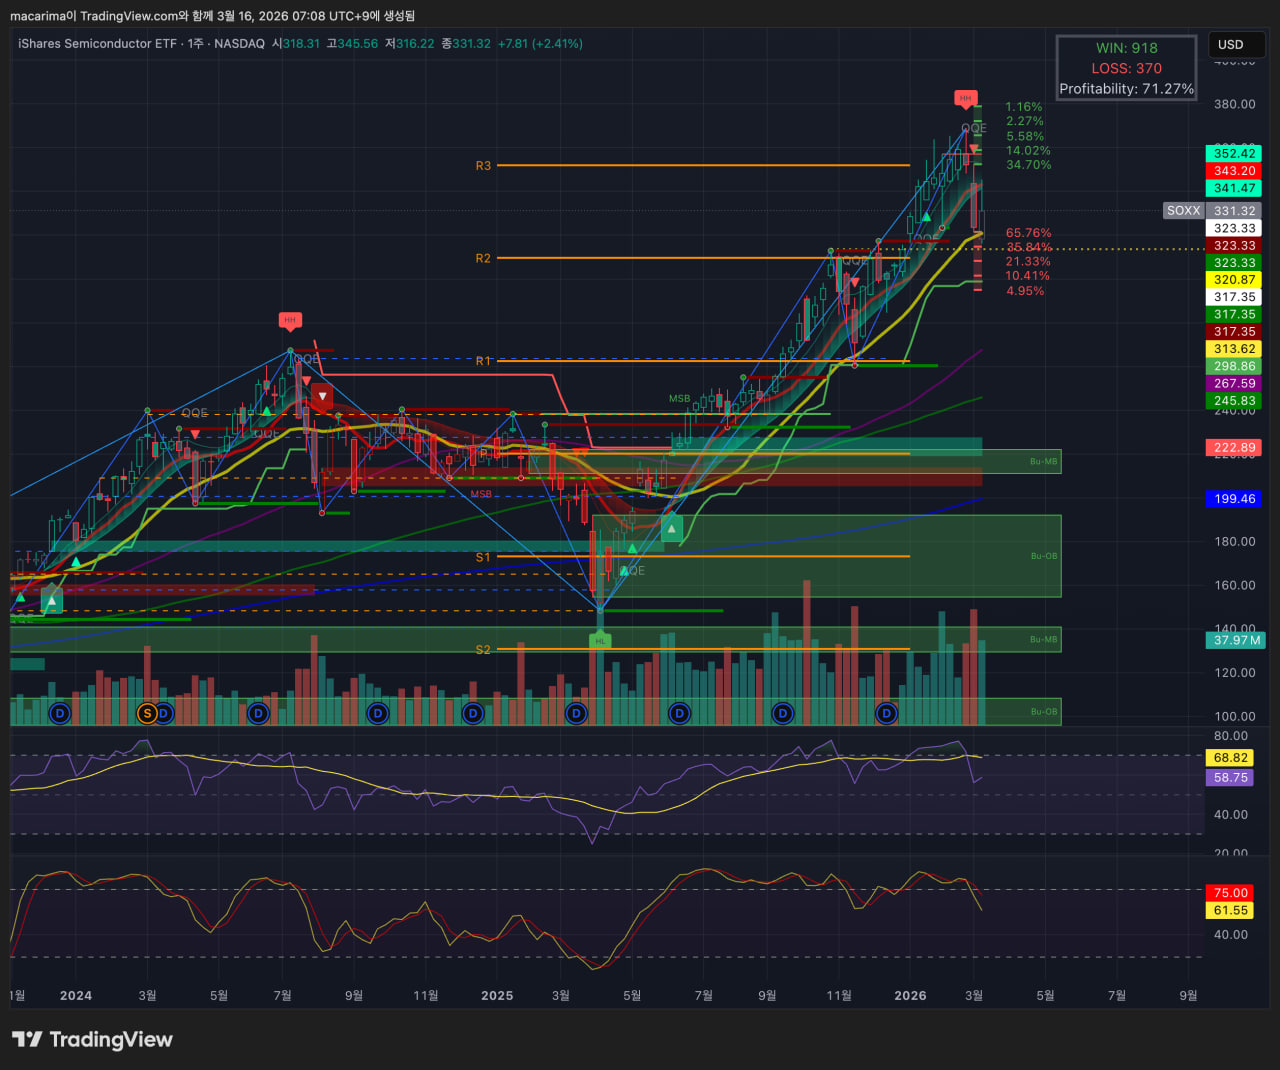Viewport: 1280px width, 1070px height.
Task: Click the S2 pivot level label
Action: tap(483, 649)
